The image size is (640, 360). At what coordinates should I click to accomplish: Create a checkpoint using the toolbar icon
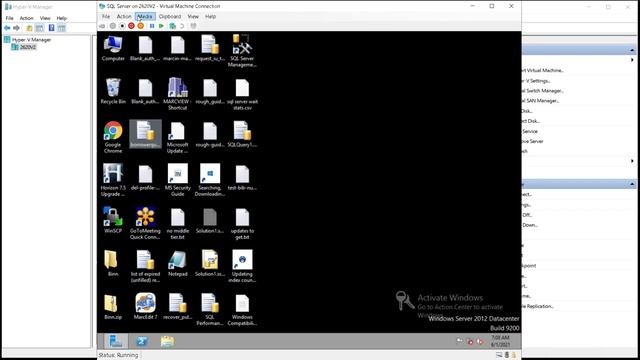[173, 26]
